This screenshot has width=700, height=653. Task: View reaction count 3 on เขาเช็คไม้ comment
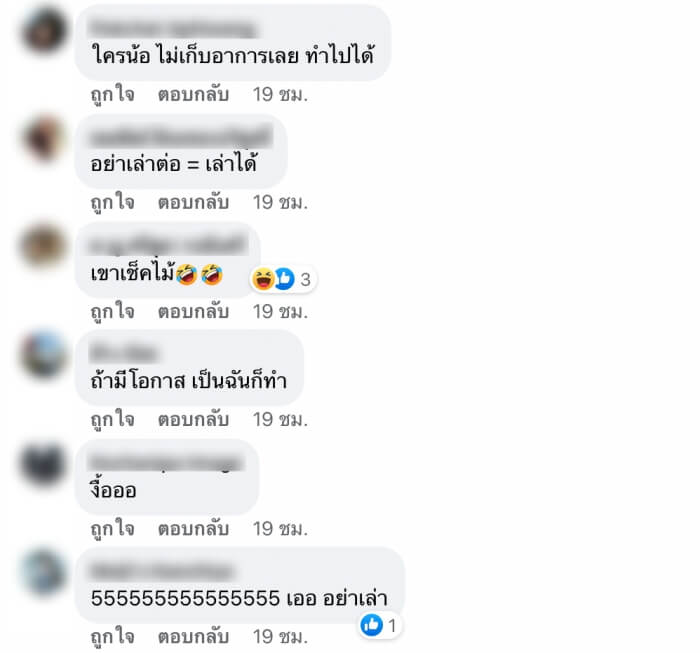[305, 279]
